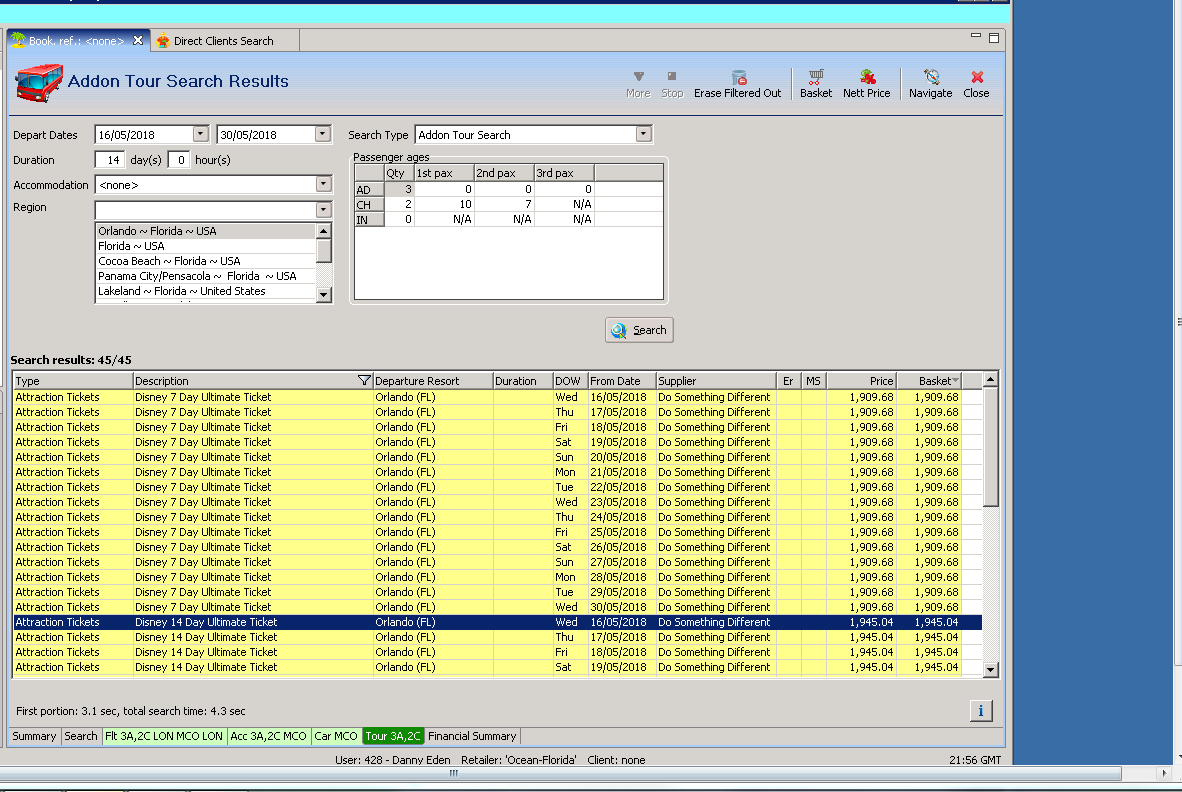Expand the Search Type combo box
This screenshot has height=792, width=1182.
[x=643, y=134]
